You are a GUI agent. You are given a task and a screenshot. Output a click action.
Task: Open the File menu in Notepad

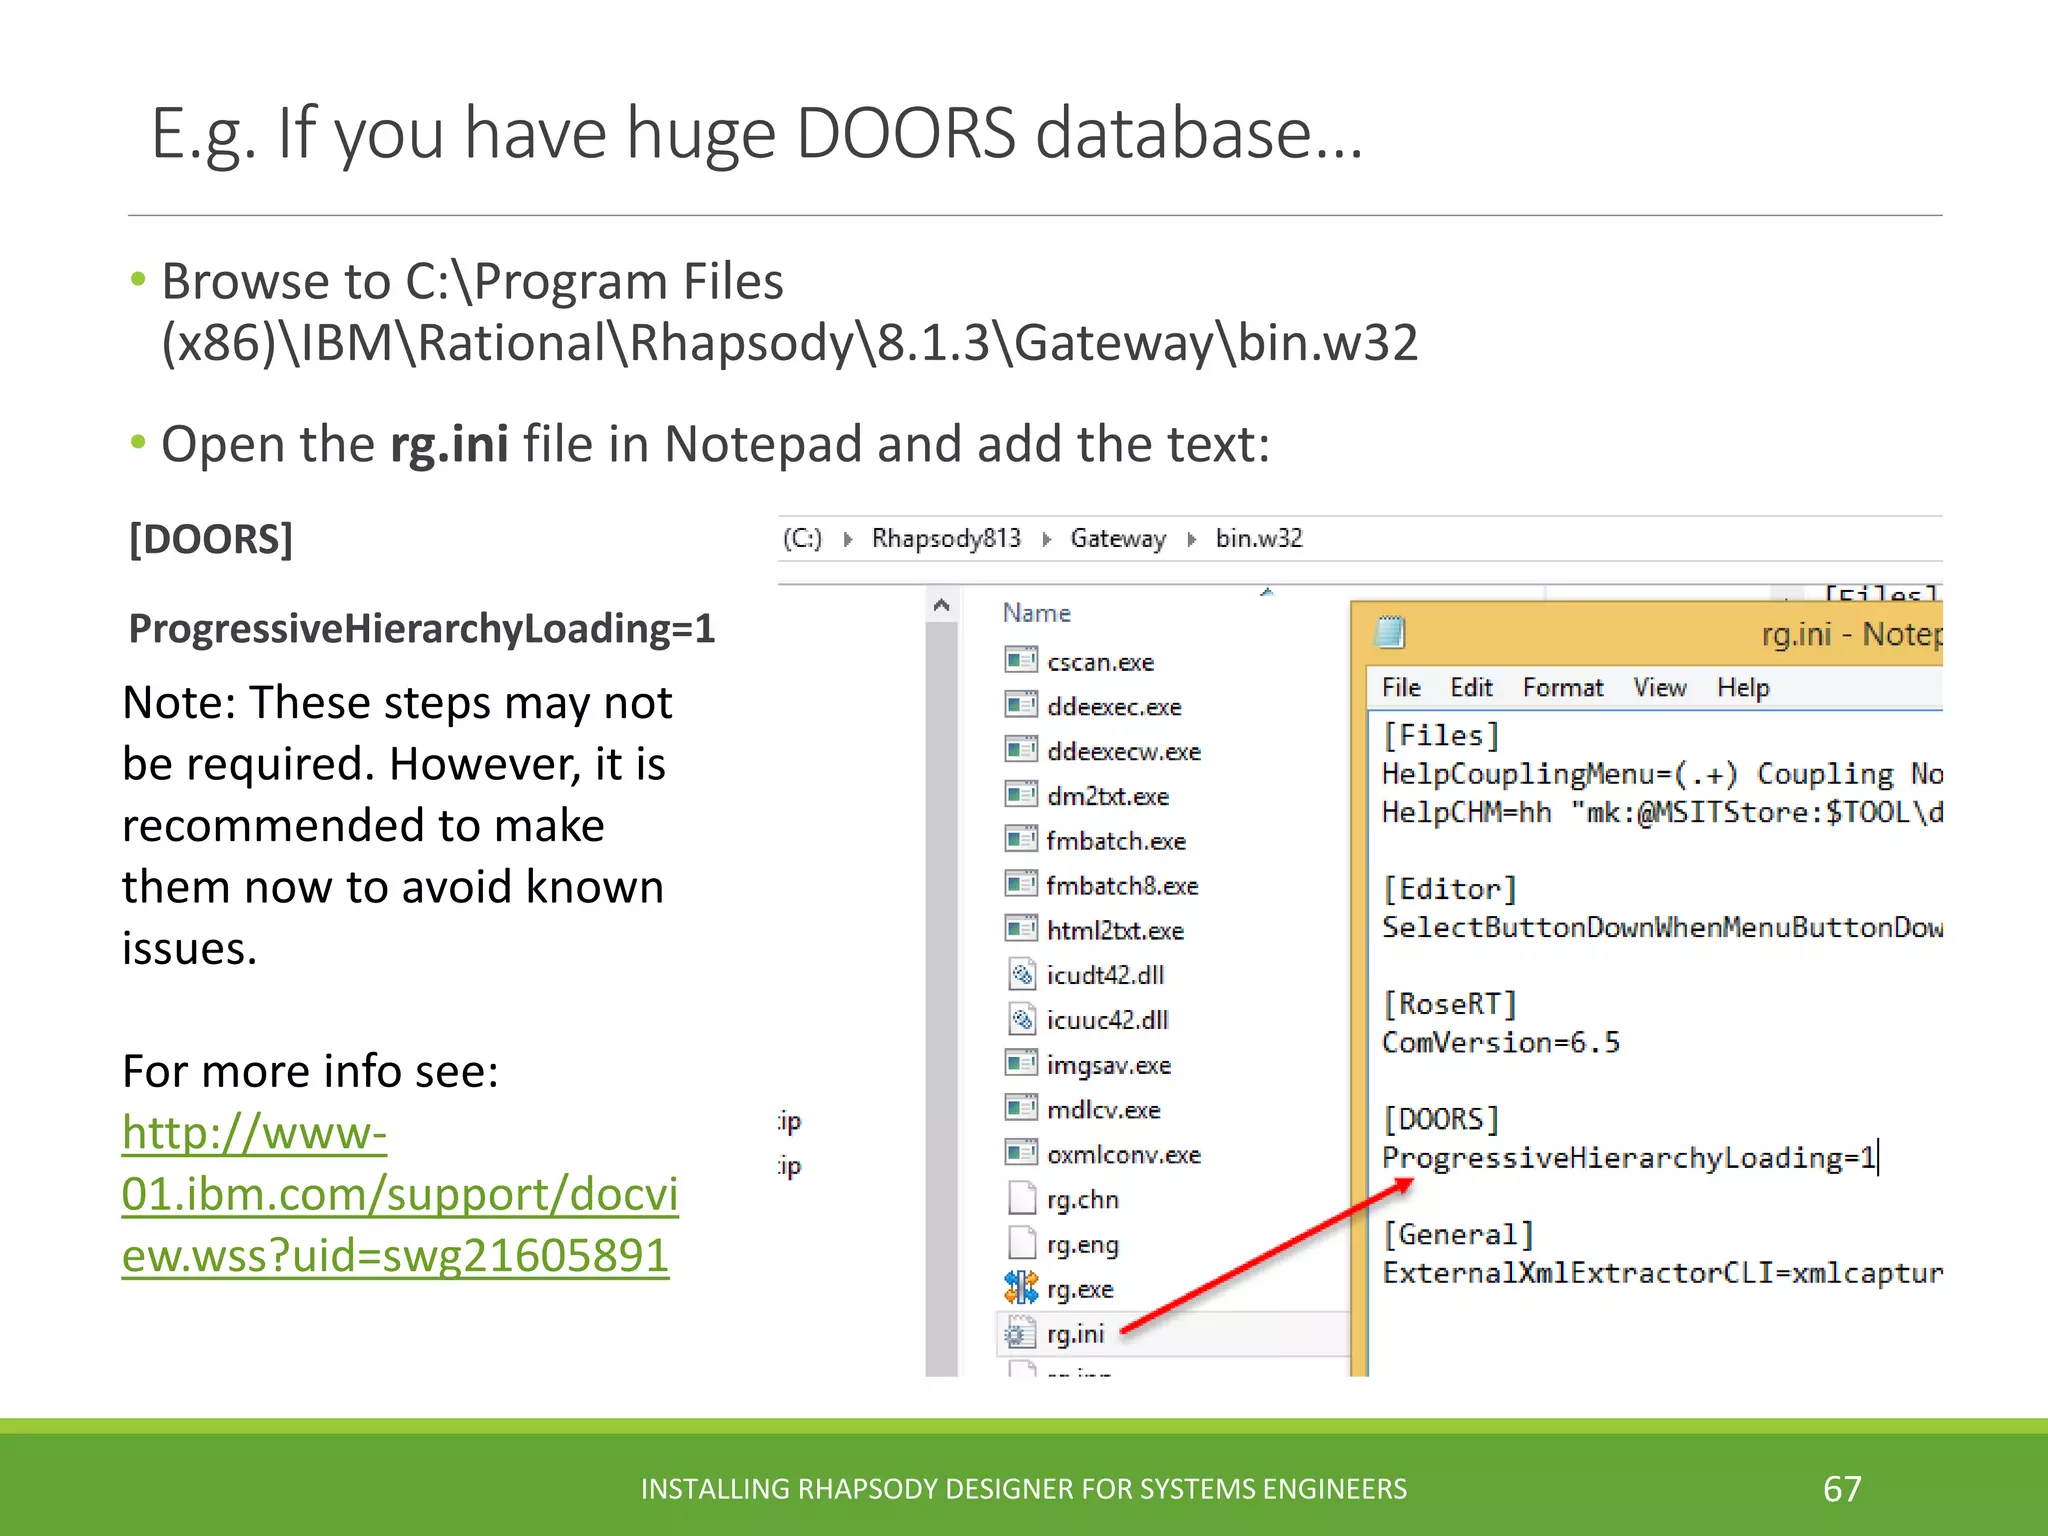tap(1401, 688)
